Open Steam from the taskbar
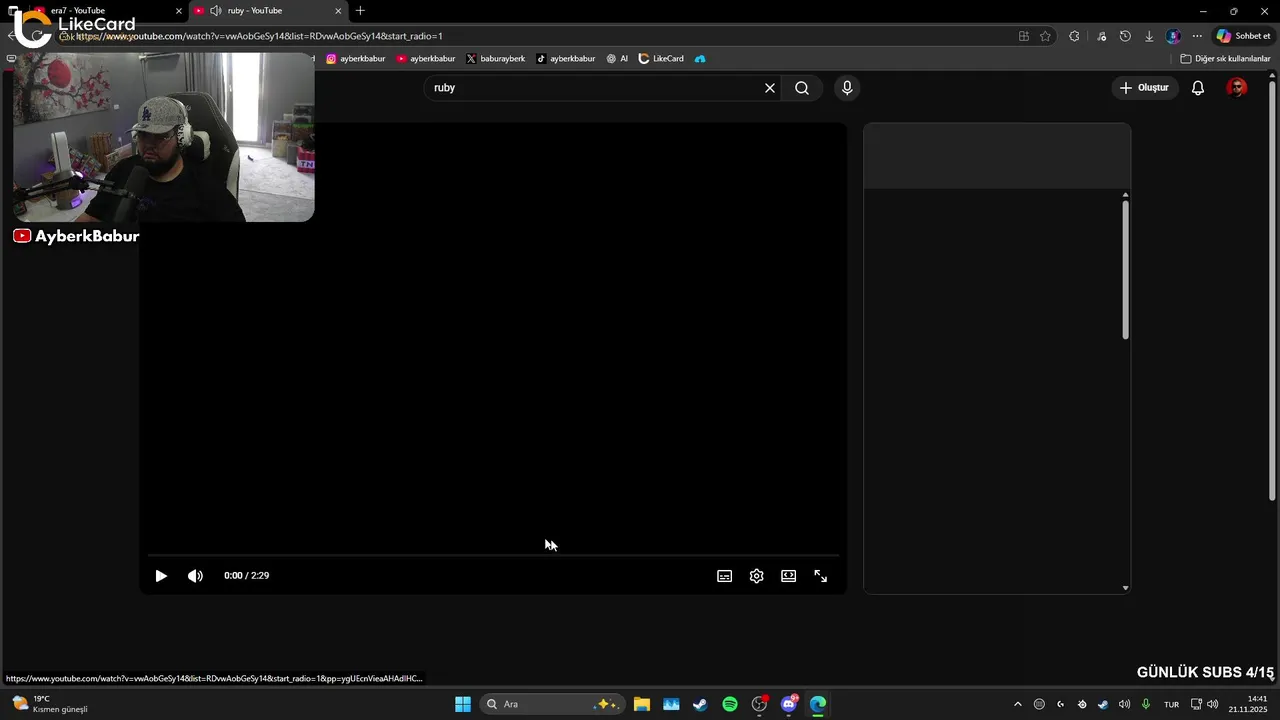The image size is (1280, 720). pos(700,704)
